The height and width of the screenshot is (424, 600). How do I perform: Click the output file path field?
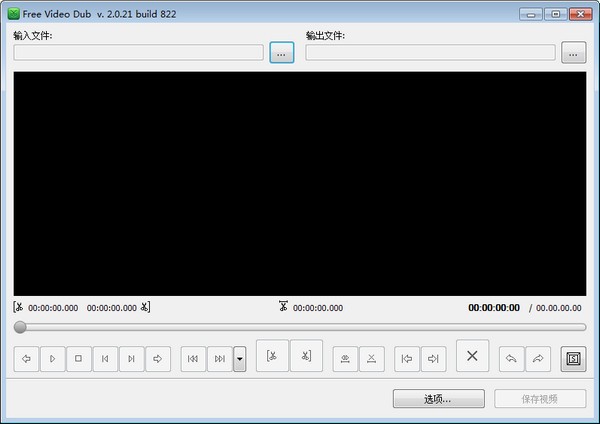pyautogui.click(x=430, y=52)
